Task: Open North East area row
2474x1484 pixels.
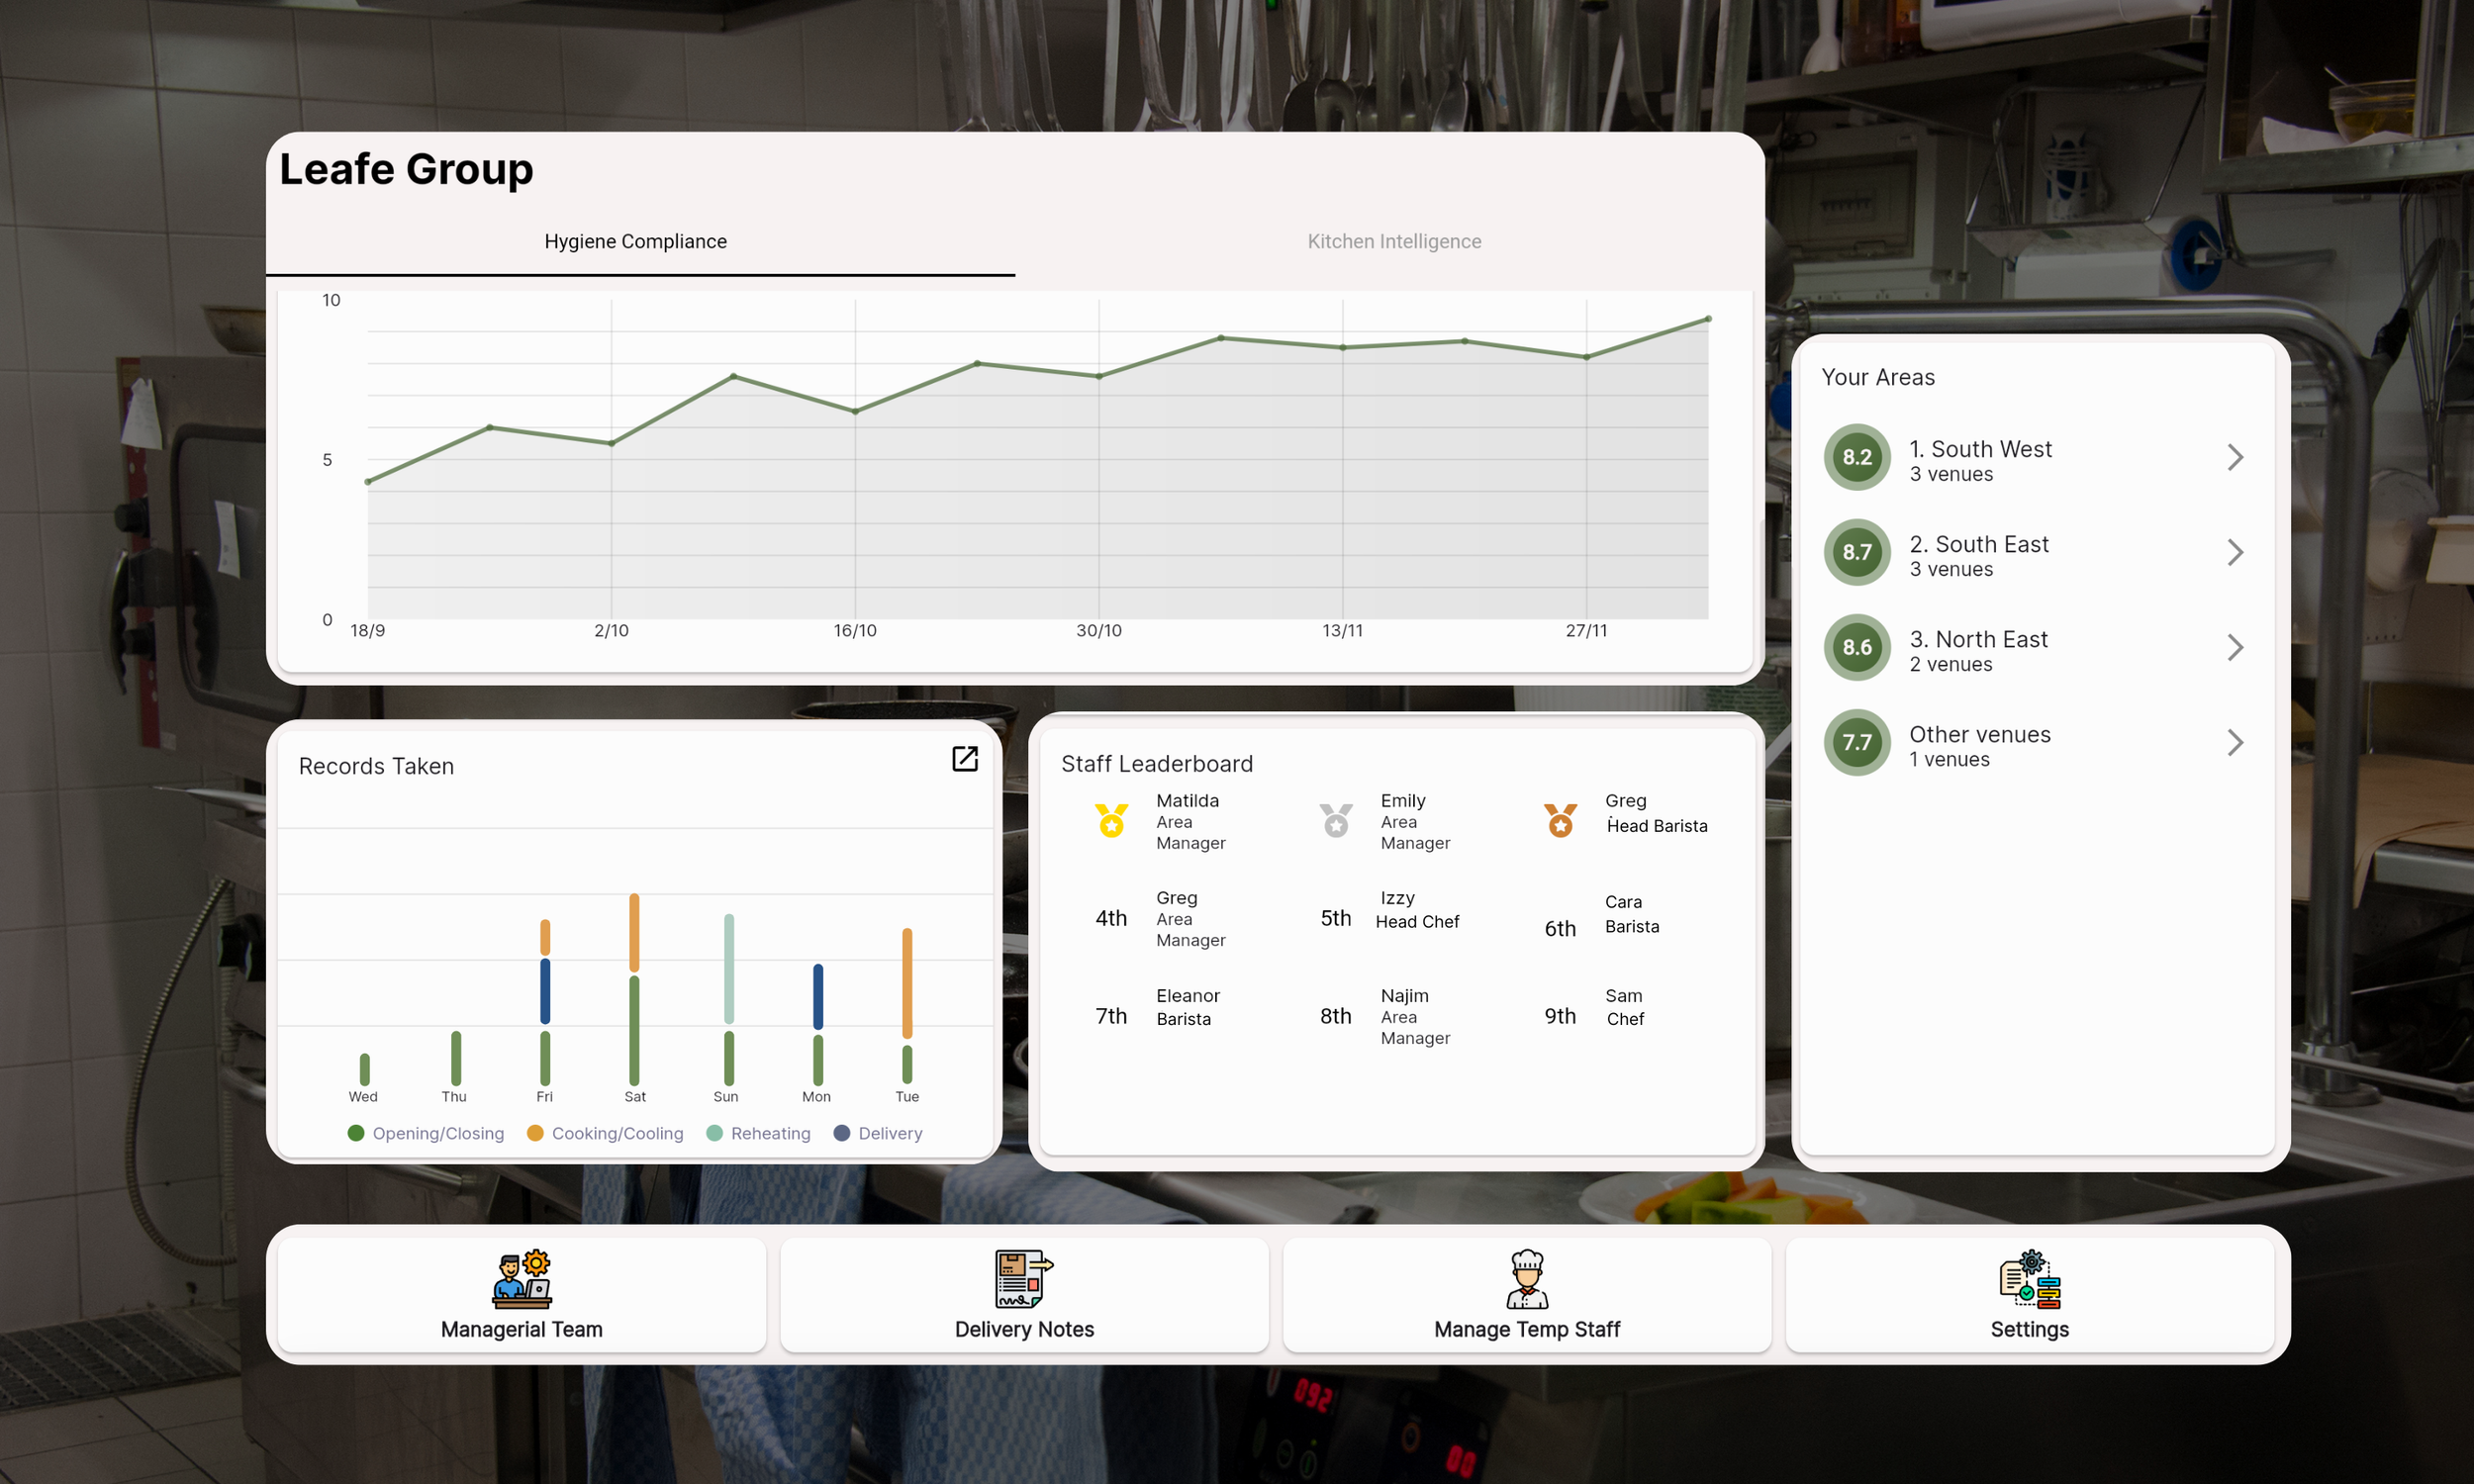Action: click(x=1977, y=649)
